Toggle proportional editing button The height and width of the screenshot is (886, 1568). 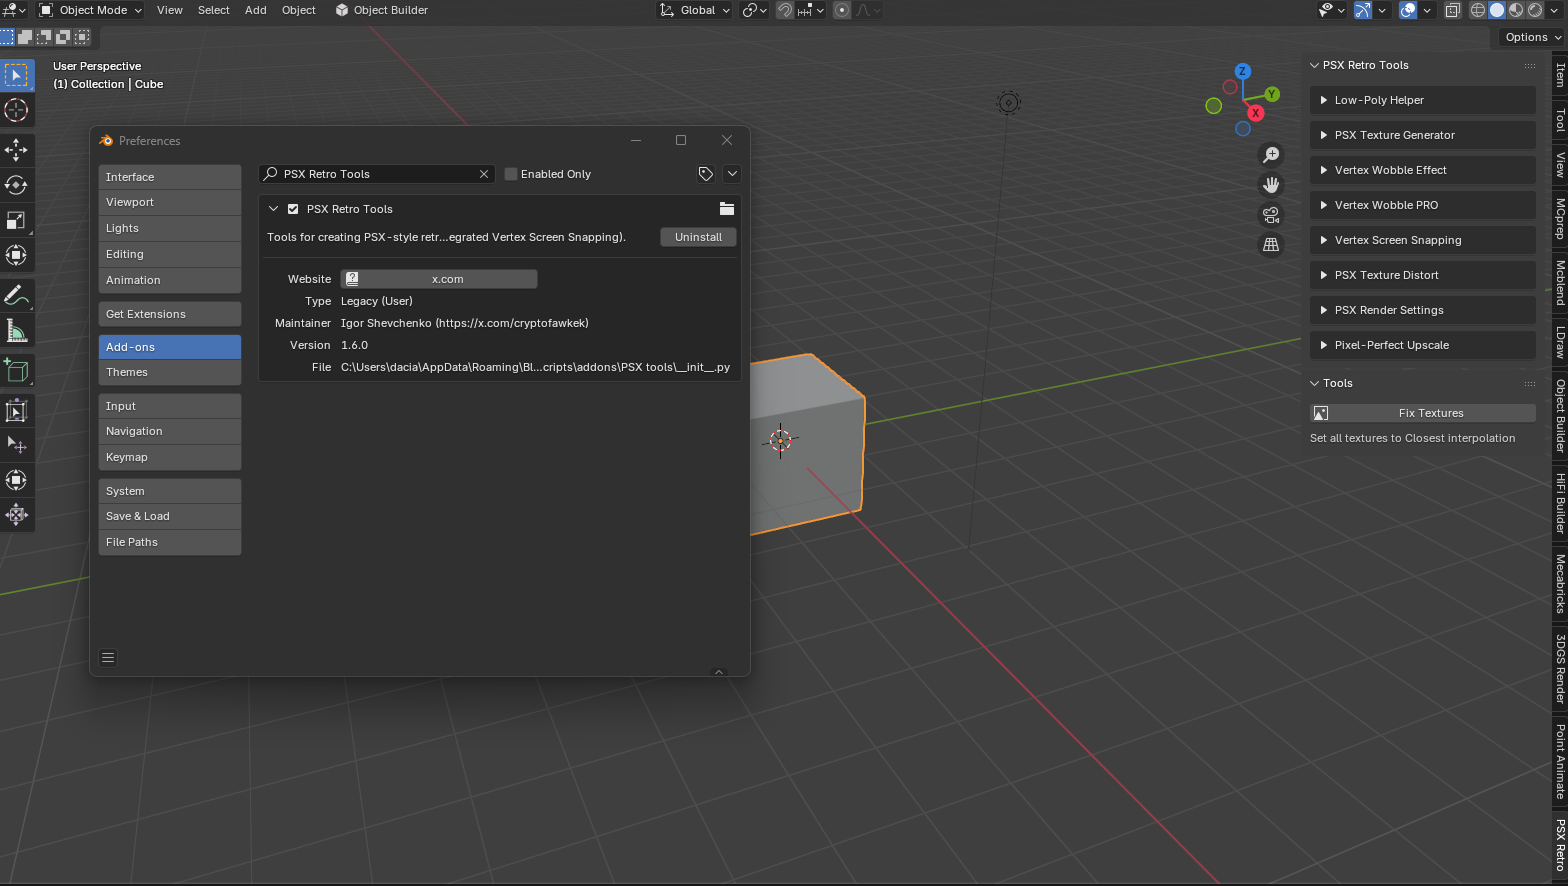click(842, 10)
